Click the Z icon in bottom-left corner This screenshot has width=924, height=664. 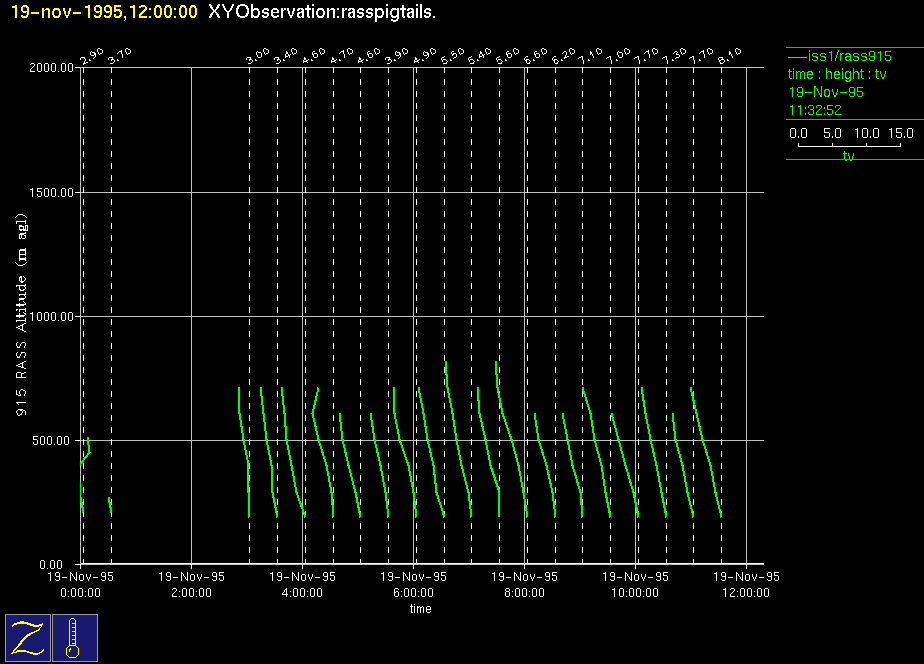(x=27, y=637)
